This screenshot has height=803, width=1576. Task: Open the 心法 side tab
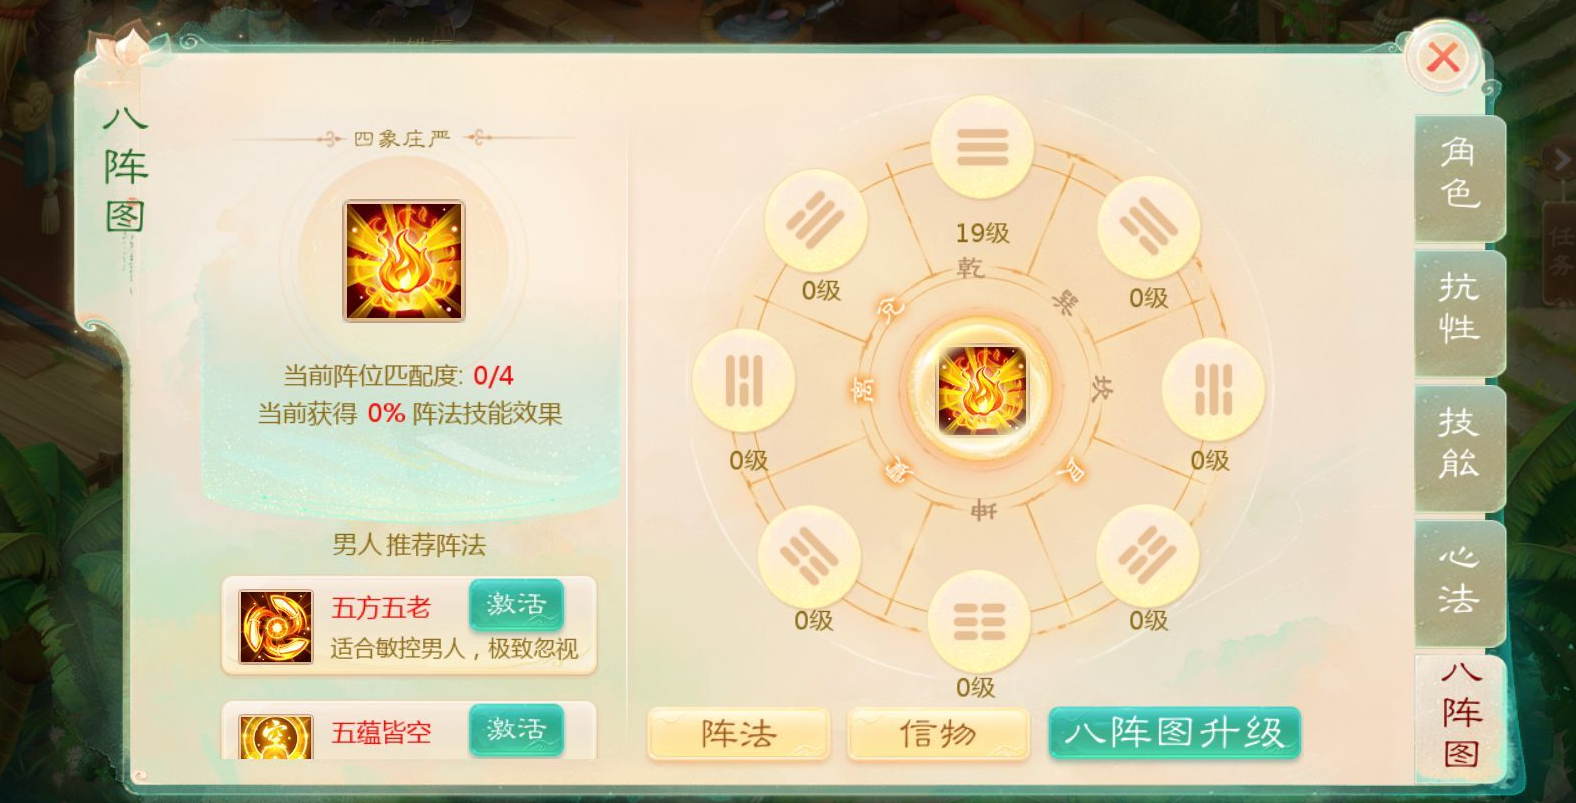(1459, 580)
